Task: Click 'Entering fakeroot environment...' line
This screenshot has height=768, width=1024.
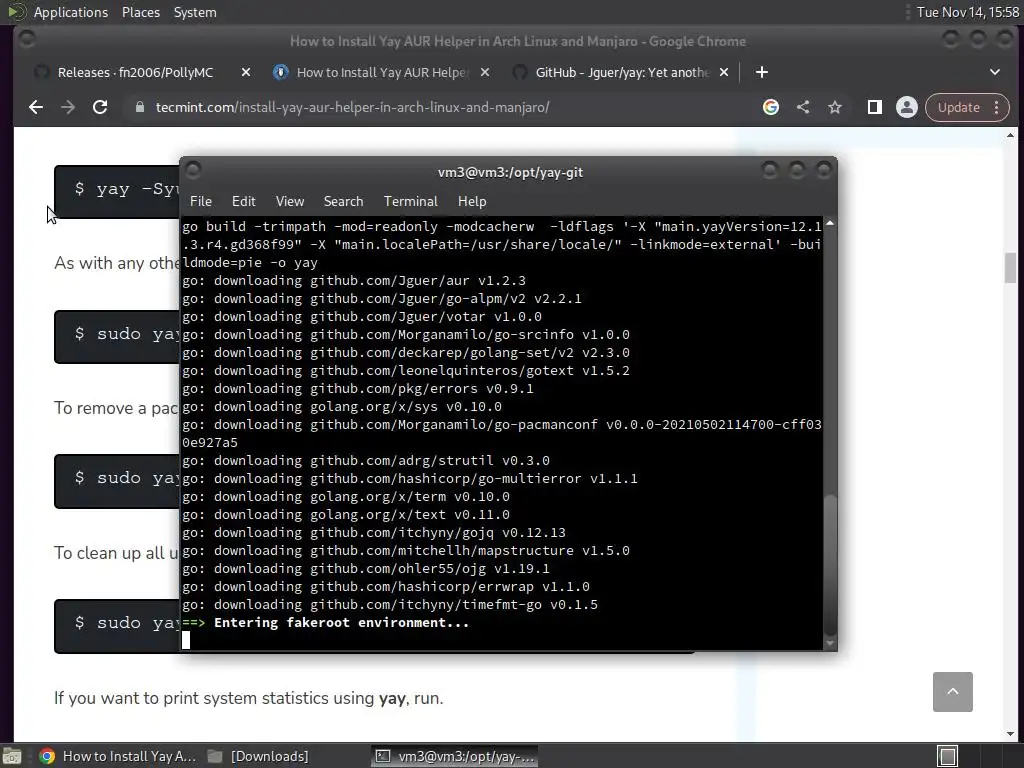Action: (x=342, y=622)
